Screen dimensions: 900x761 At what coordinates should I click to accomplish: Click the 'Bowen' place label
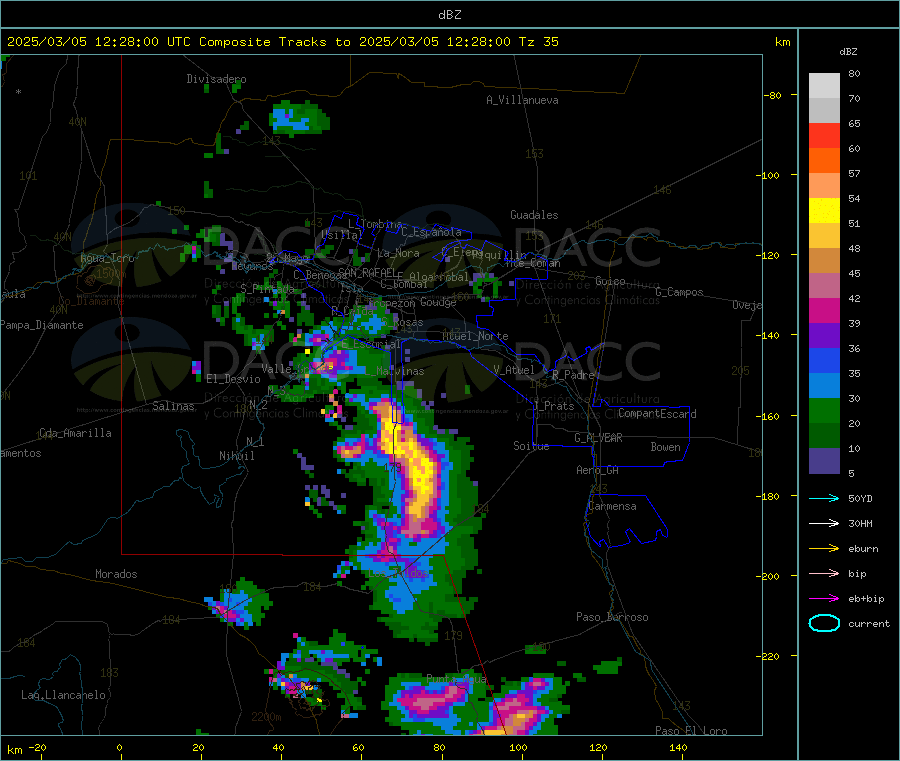pos(665,447)
